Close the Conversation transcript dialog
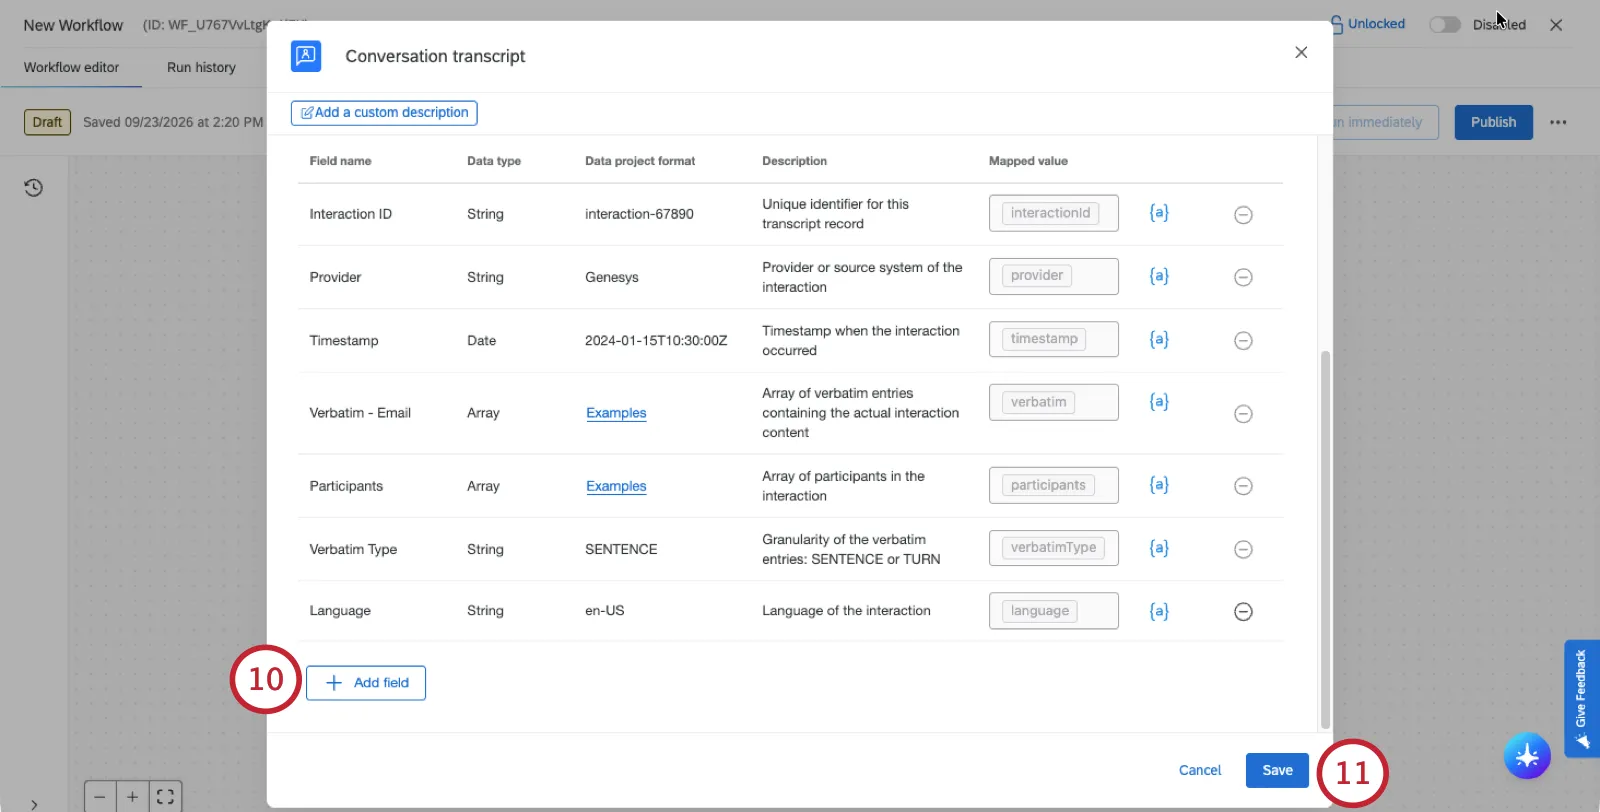1600x812 pixels. coord(1301,52)
